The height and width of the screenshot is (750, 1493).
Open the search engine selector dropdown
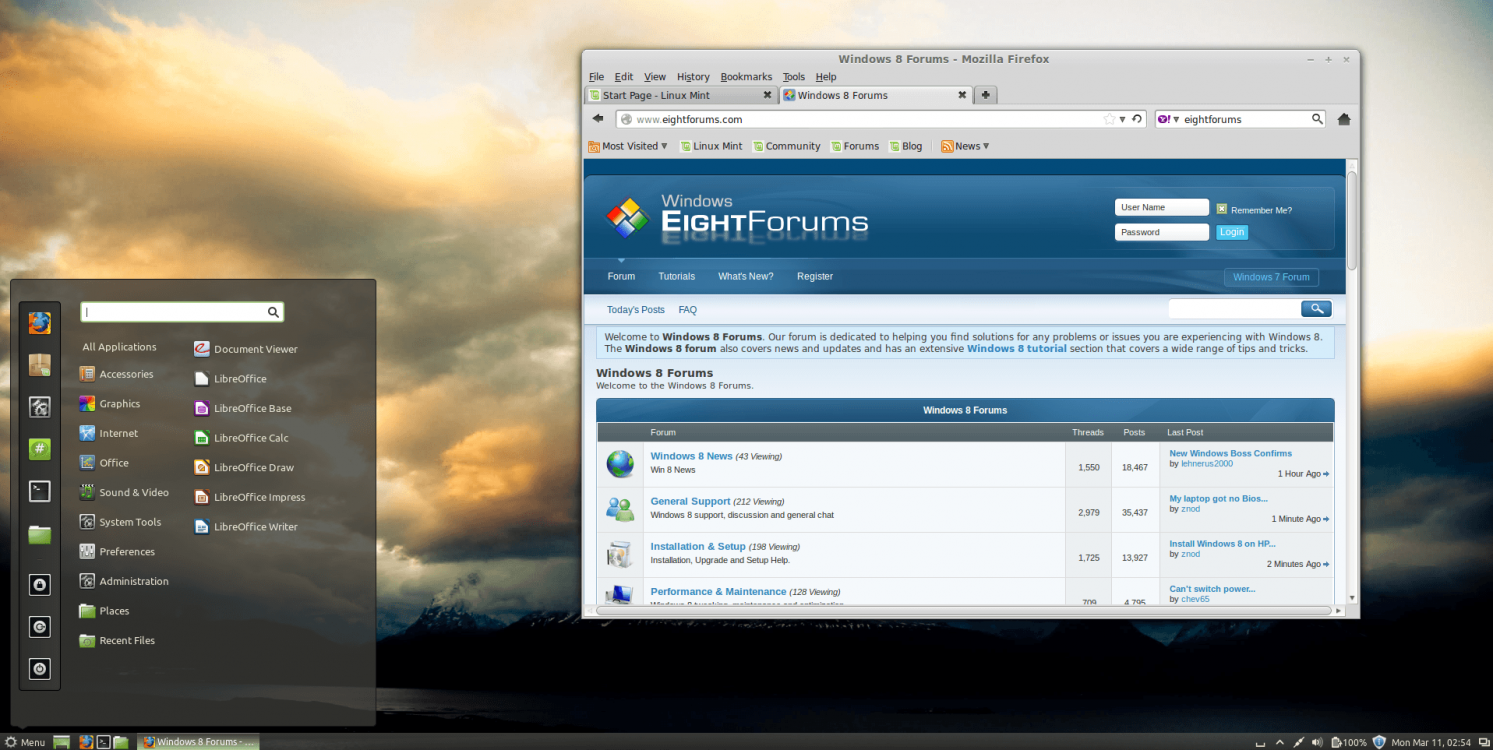pyautogui.click(x=1168, y=119)
